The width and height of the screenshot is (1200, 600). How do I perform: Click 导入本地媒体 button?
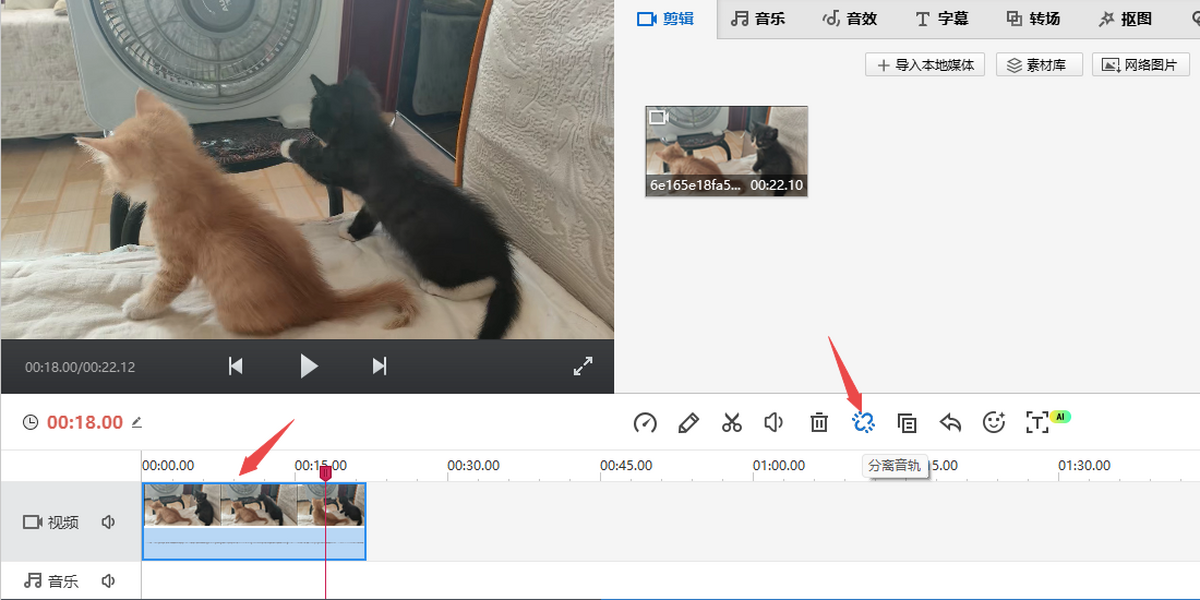pyautogui.click(x=925, y=65)
